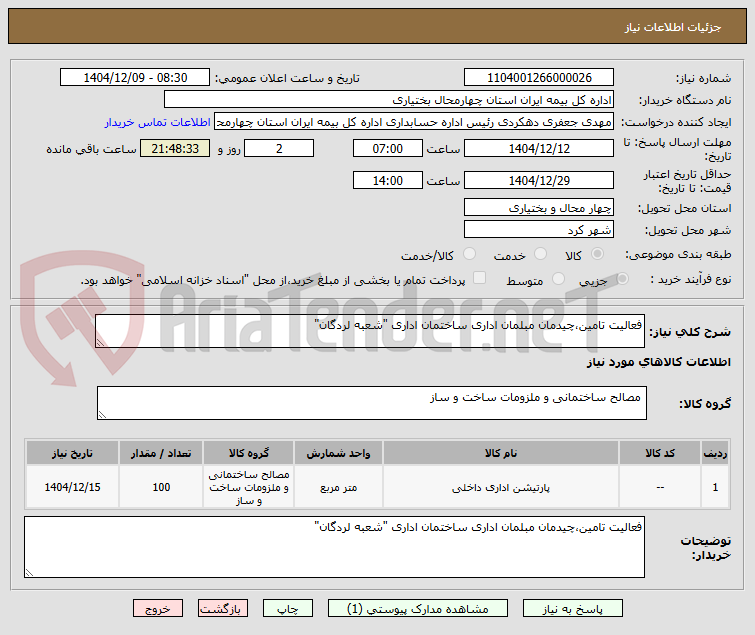
Task: Select the 'جزیی' purchase type radio
Action: pos(623,278)
